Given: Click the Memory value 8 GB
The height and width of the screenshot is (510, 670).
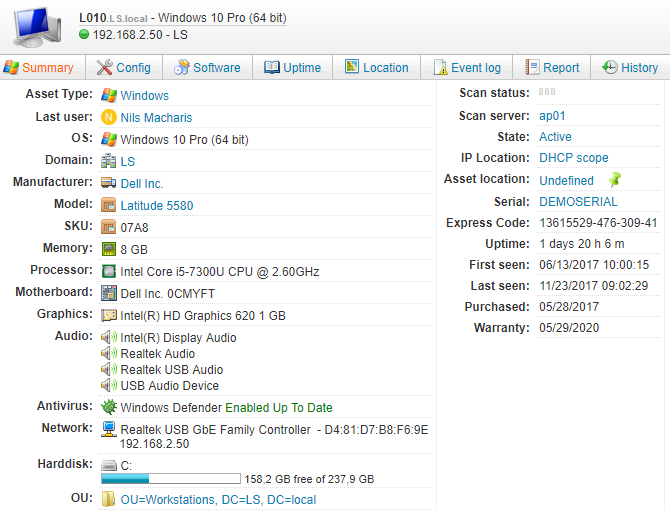Looking at the screenshot, I should 134,249.
